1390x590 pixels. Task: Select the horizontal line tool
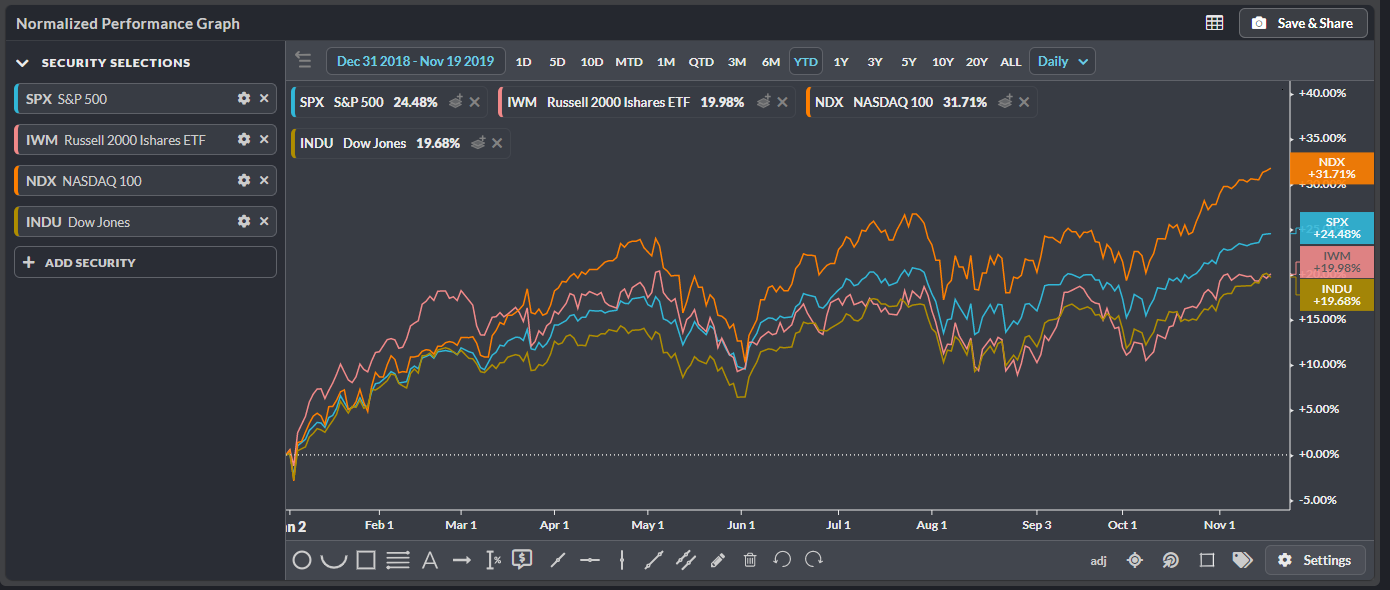tap(590, 560)
